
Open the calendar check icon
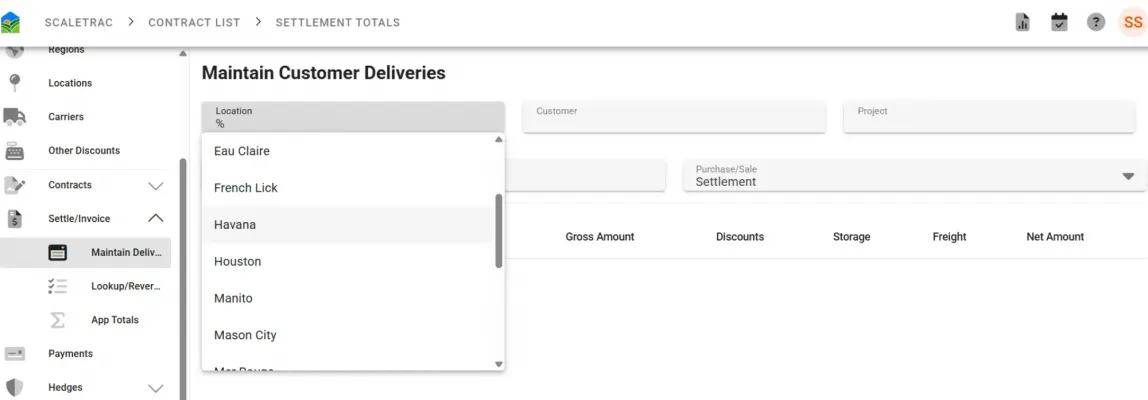(x=1059, y=22)
